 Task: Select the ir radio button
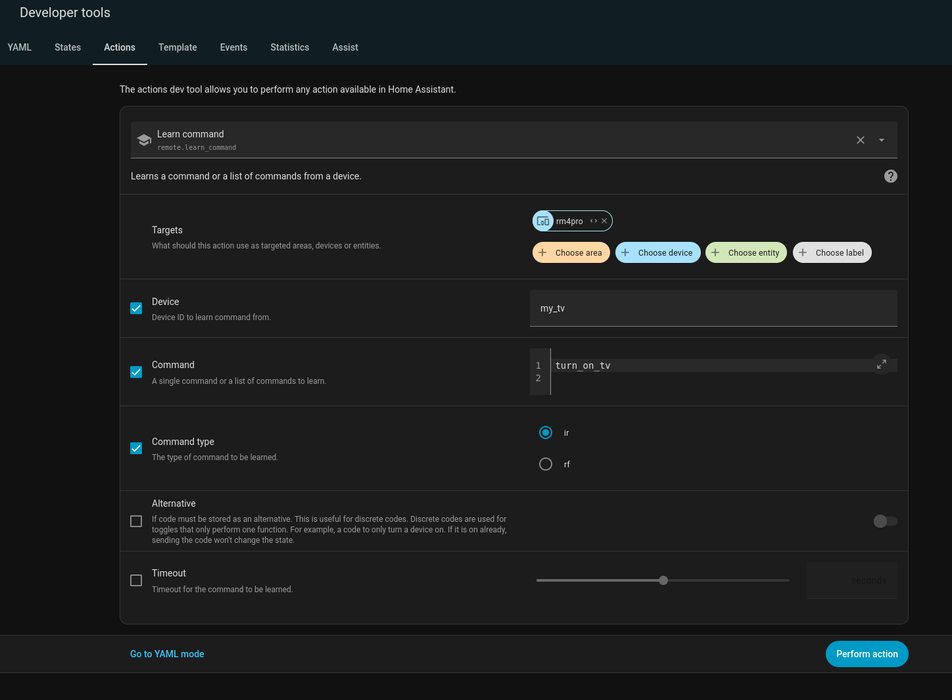tap(545, 432)
